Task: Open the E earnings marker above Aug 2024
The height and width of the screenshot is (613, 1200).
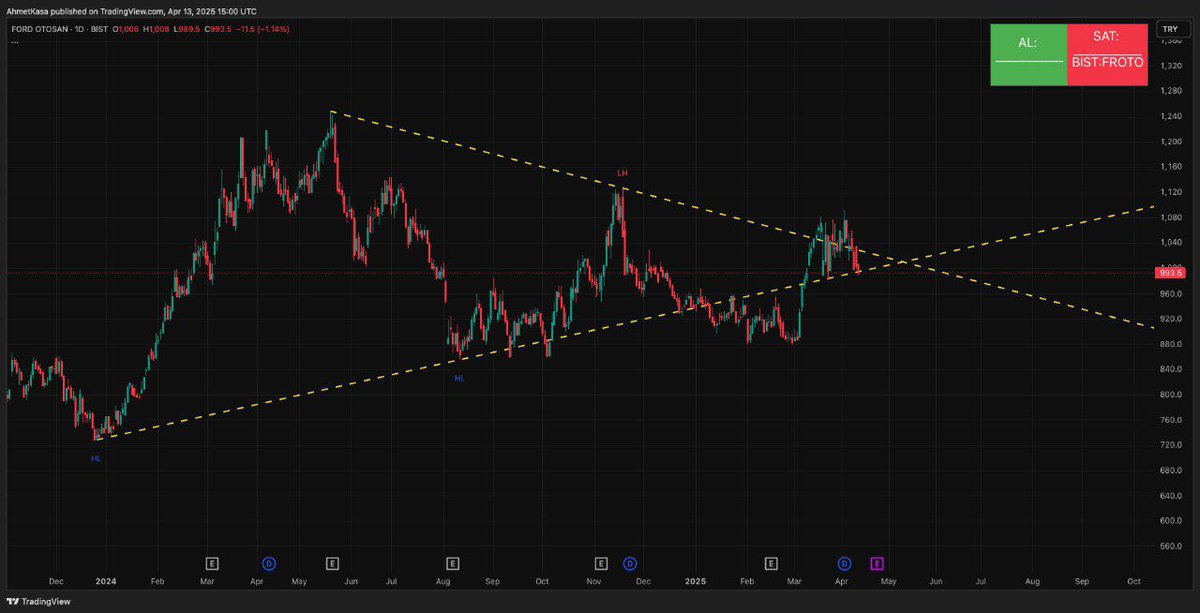Action: [452, 564]
